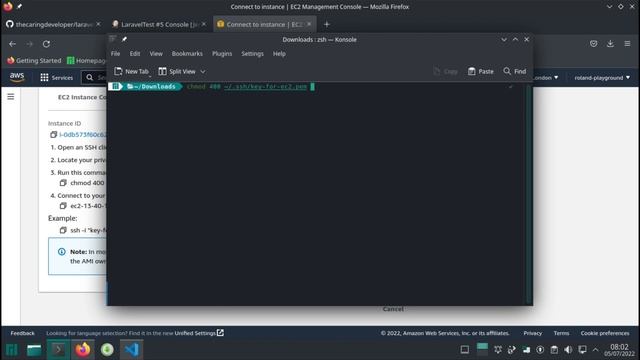Open the File menu in Konsole

tap(116, 54)
